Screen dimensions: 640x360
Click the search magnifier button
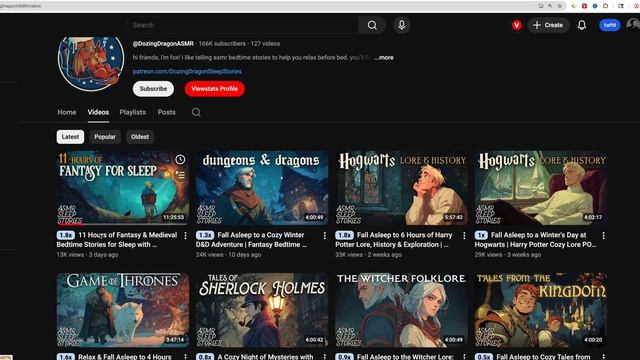[x=372, y=25]
